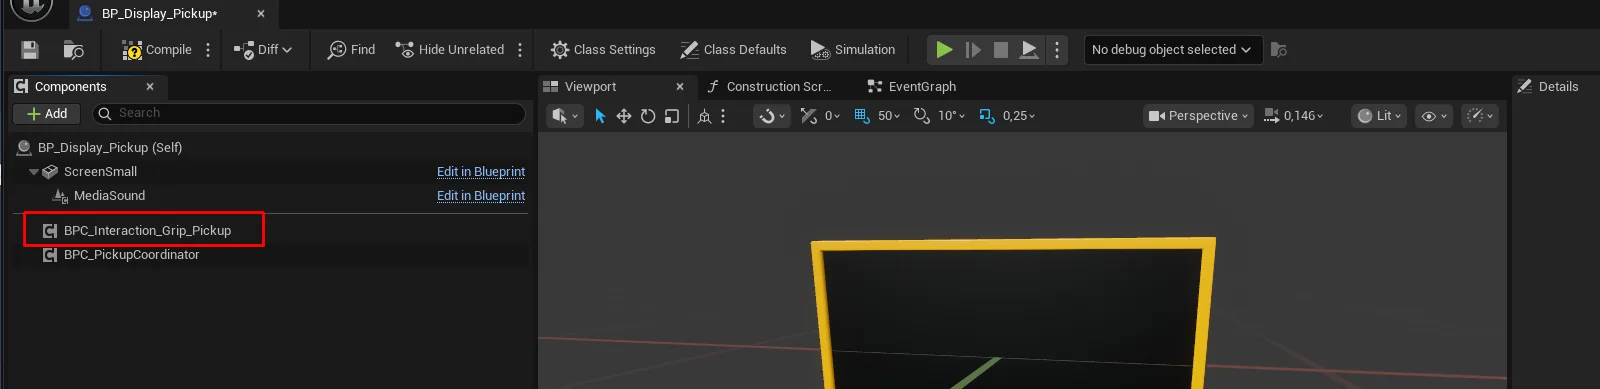
Task: Click the Stop button
Action: pos(1001,50)
